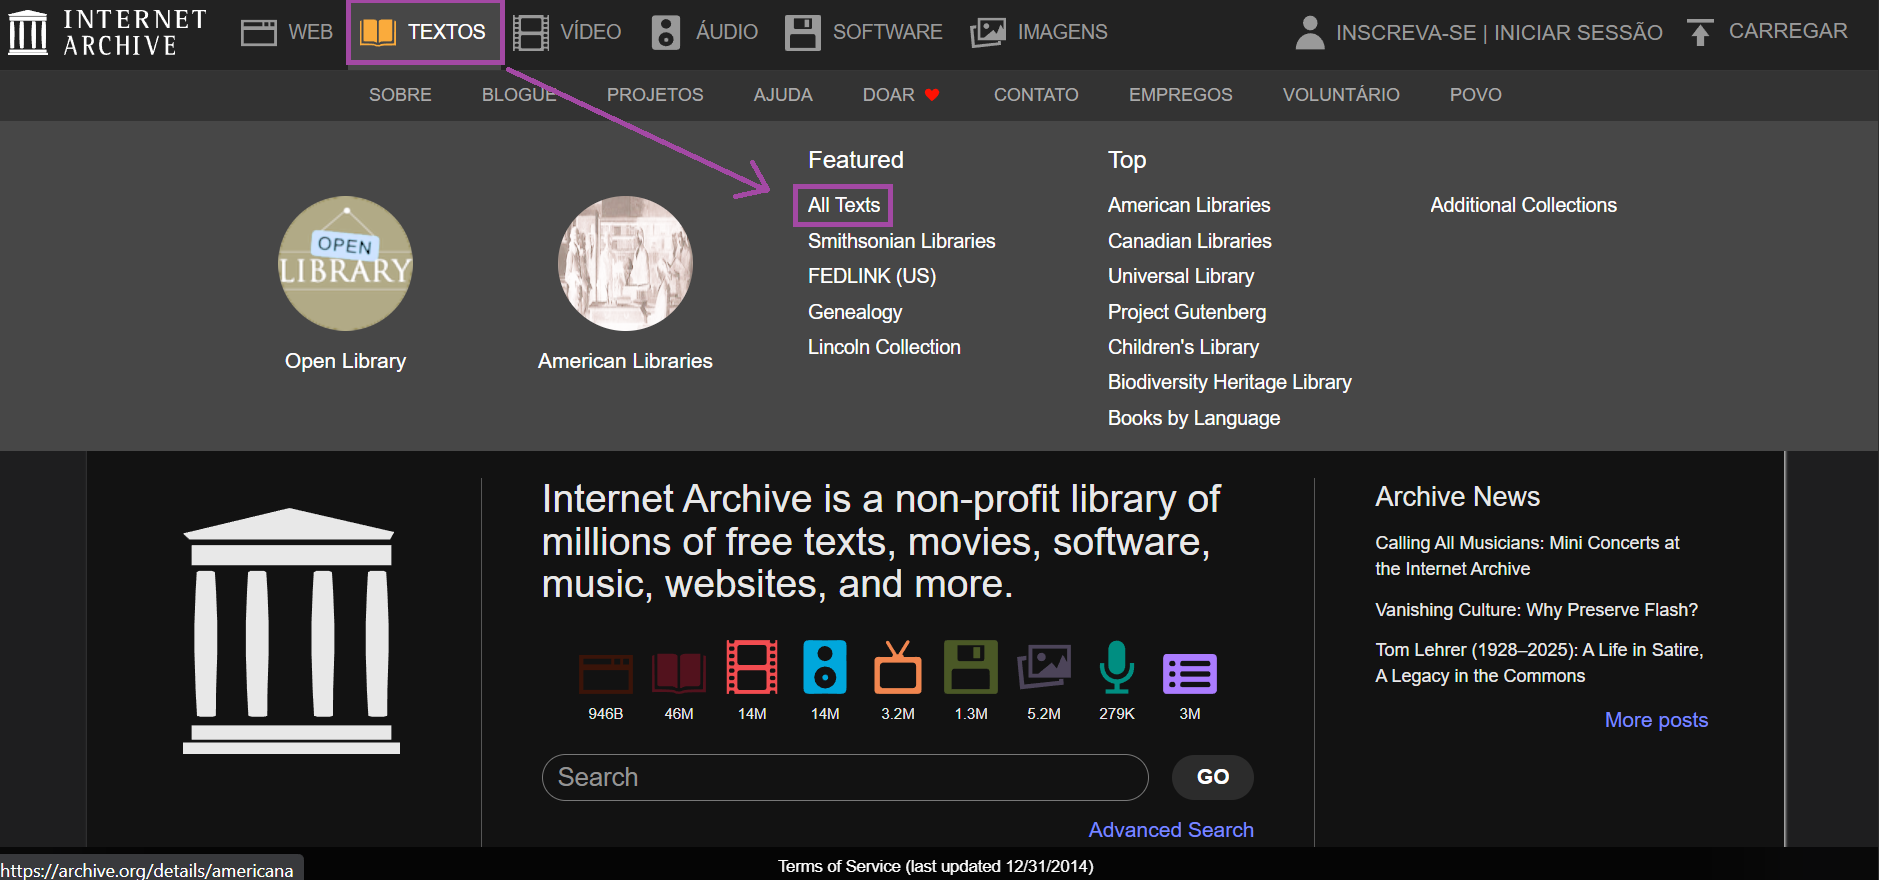Viewport: 1879px width, 880px height.
Task: Open Smithsonian Libraries collection
Action: pos(902,241)
